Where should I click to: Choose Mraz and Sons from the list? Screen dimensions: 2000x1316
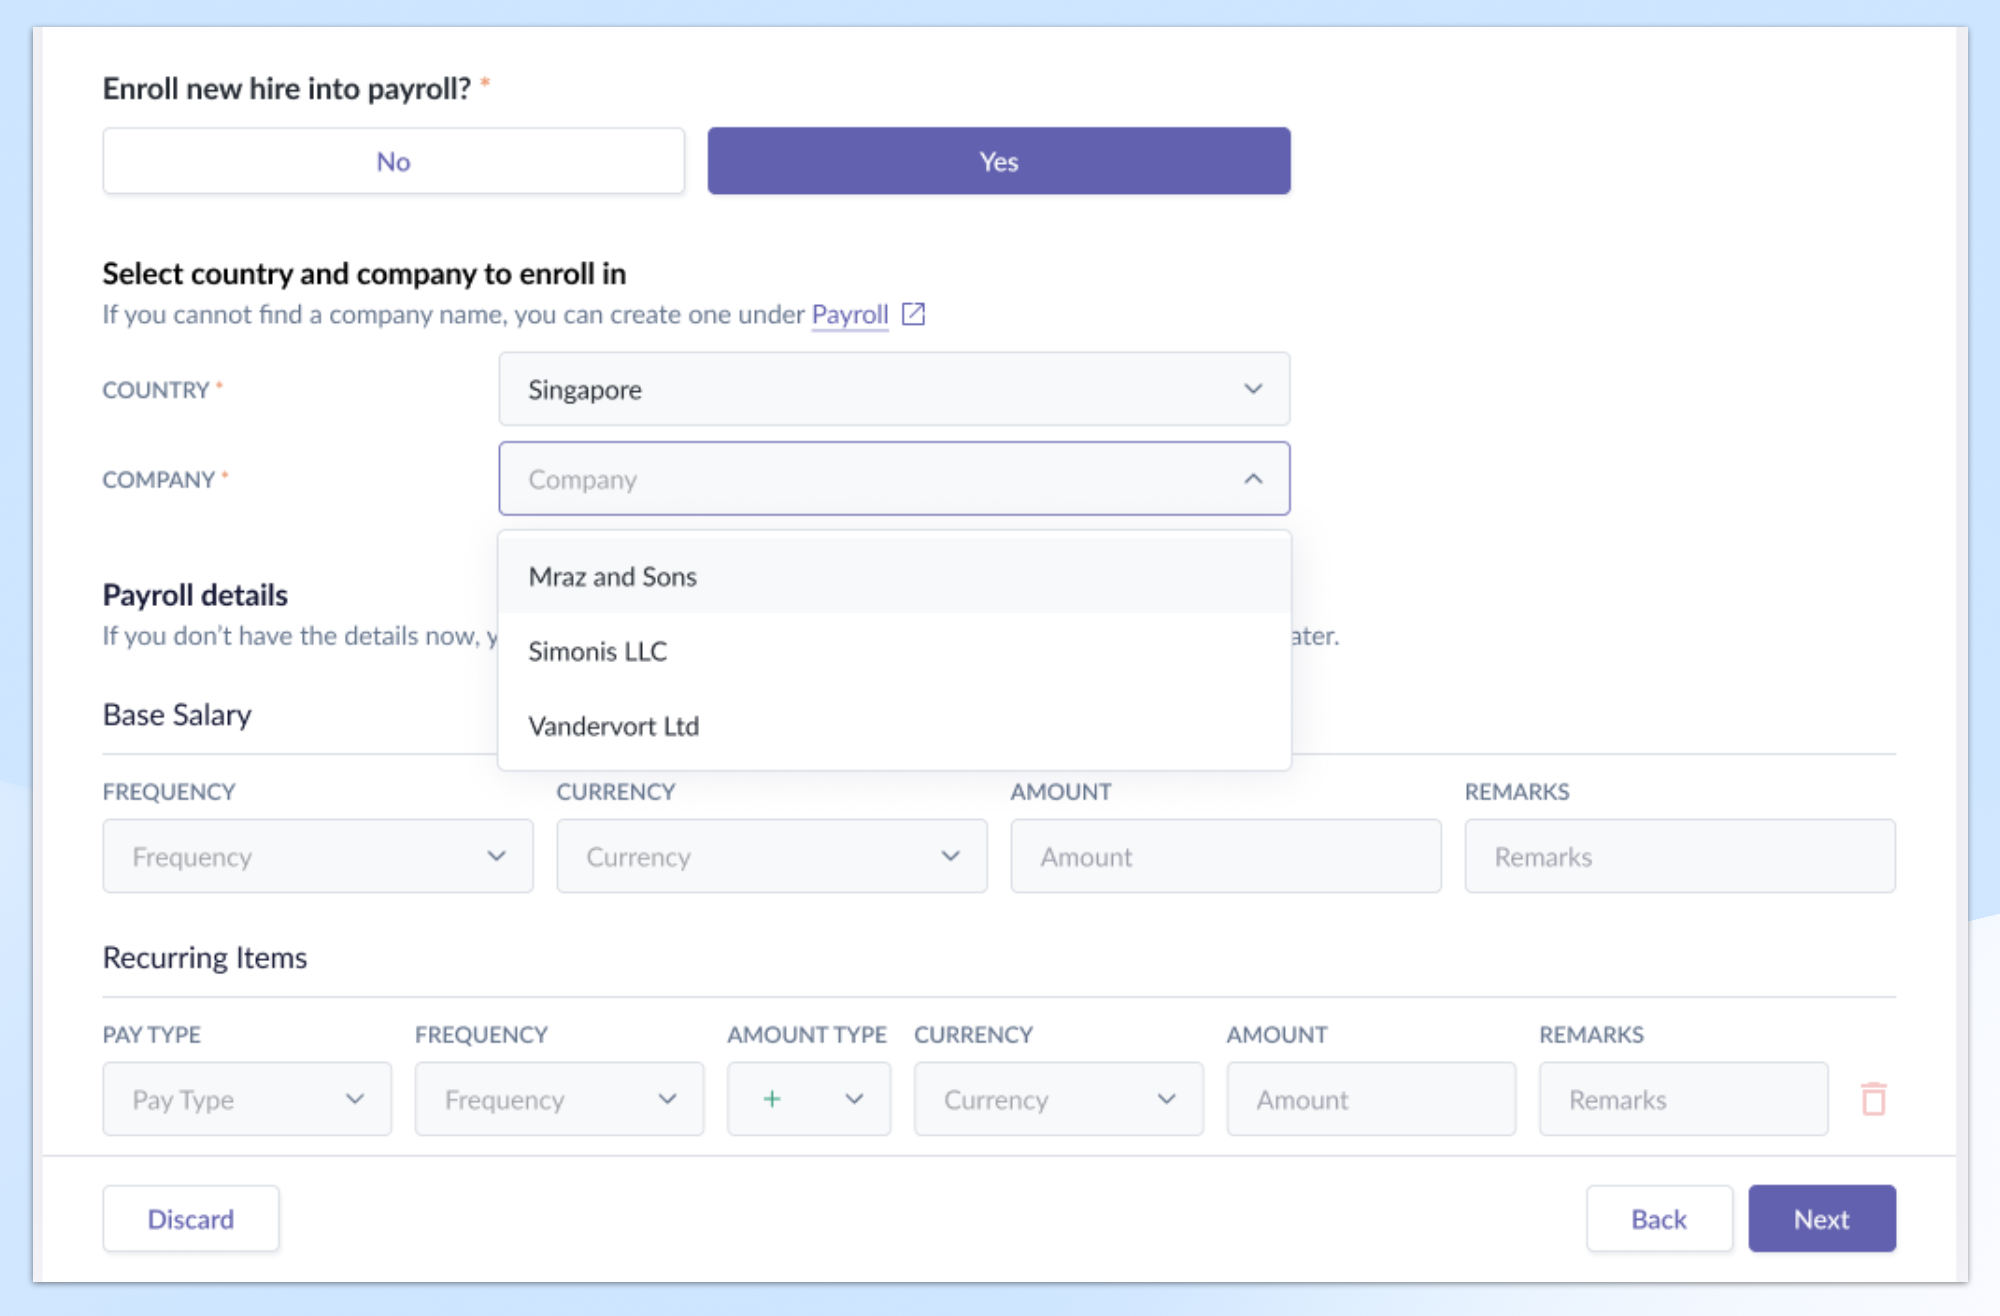(894, 576)
